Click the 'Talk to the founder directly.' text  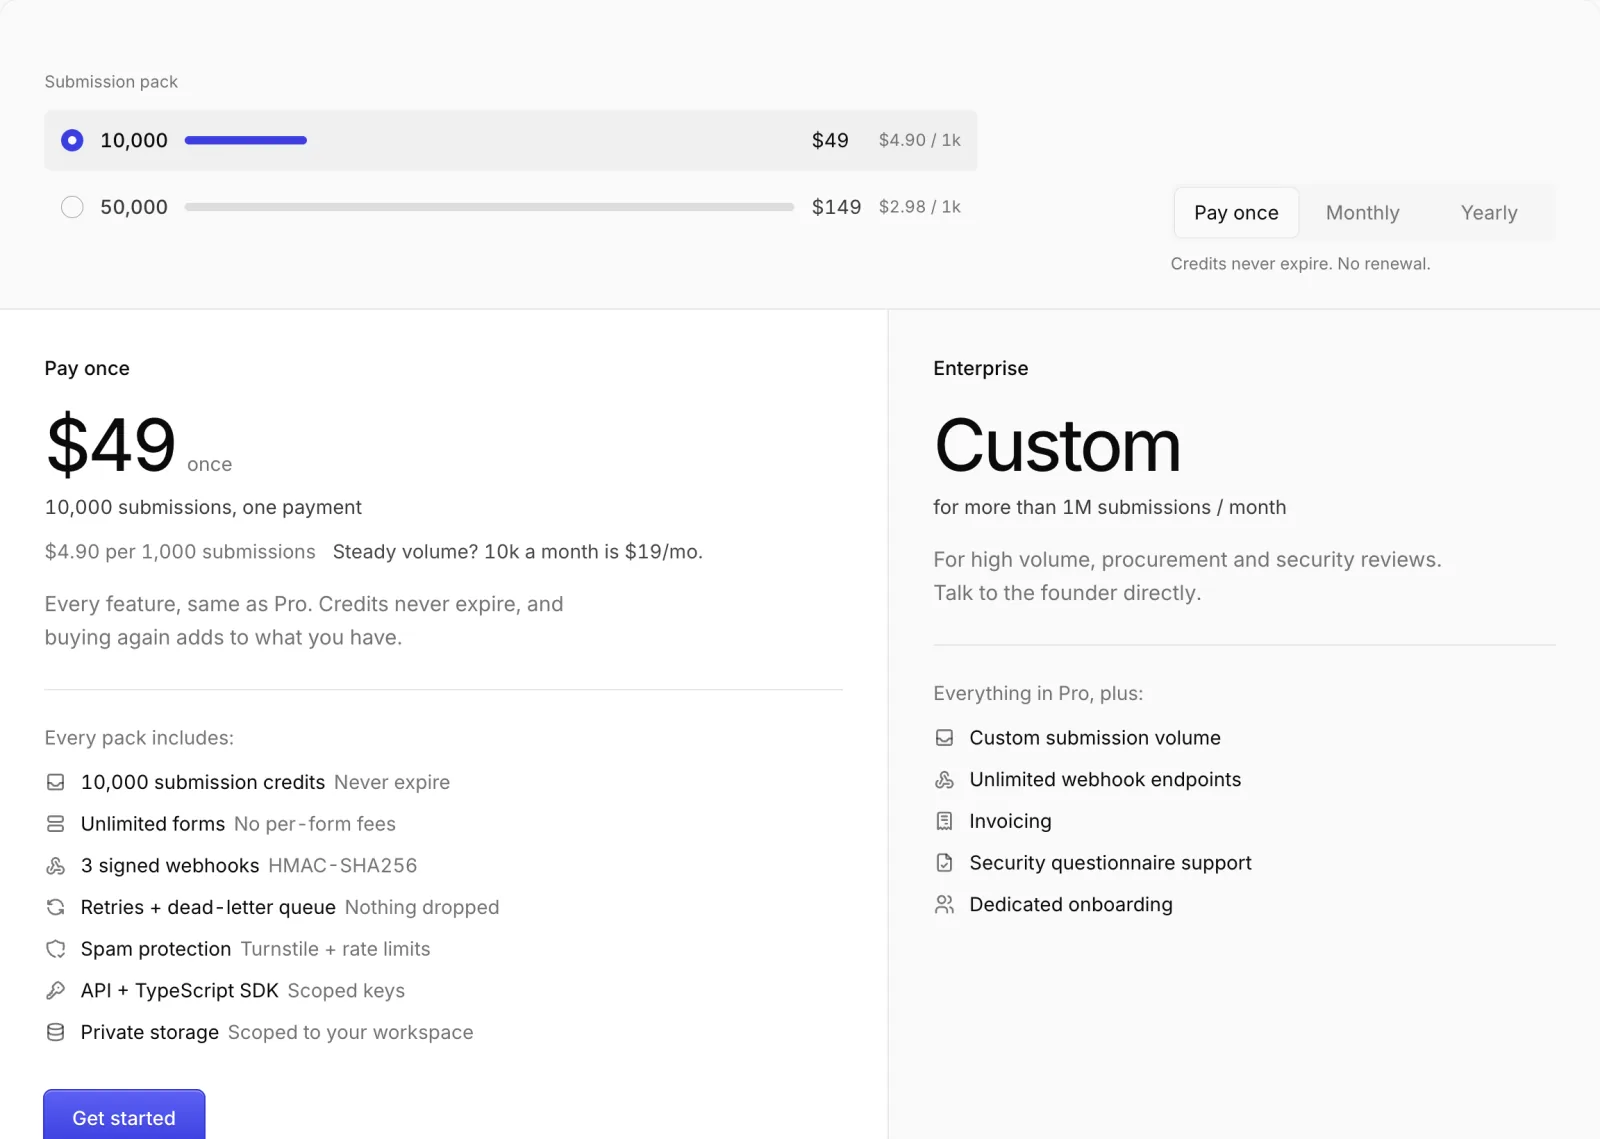[1067, 593]
